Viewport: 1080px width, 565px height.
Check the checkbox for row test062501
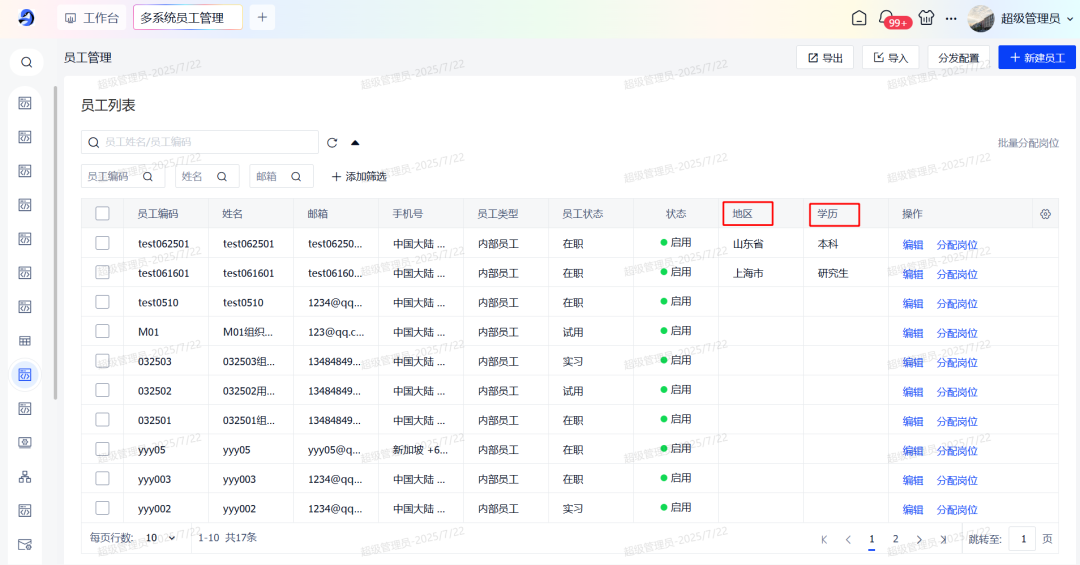(102, 243)
